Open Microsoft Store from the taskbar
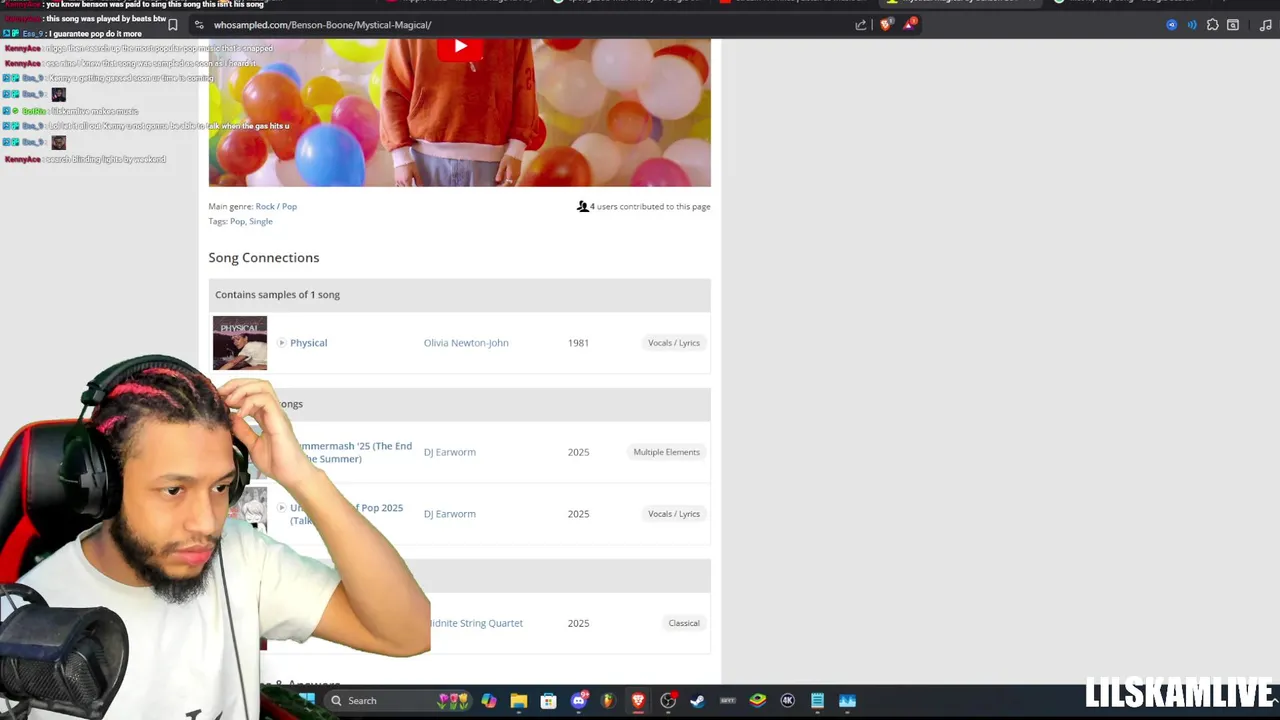The image size is (1280, 720). click(x=548, y=701)
